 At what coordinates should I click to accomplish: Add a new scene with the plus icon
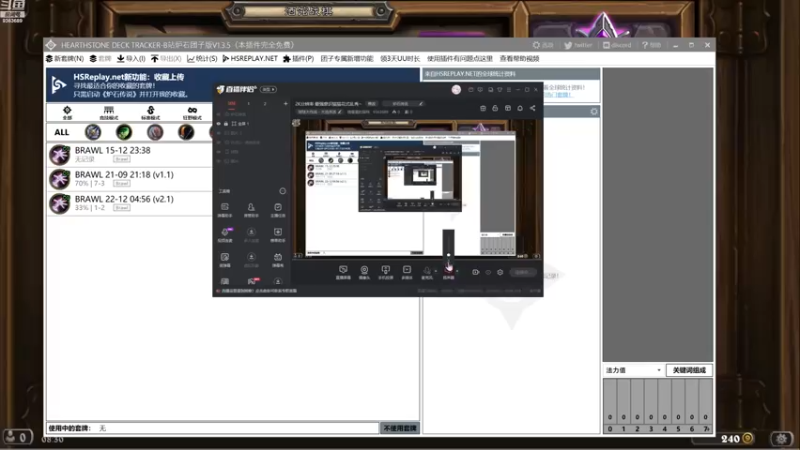286,104
